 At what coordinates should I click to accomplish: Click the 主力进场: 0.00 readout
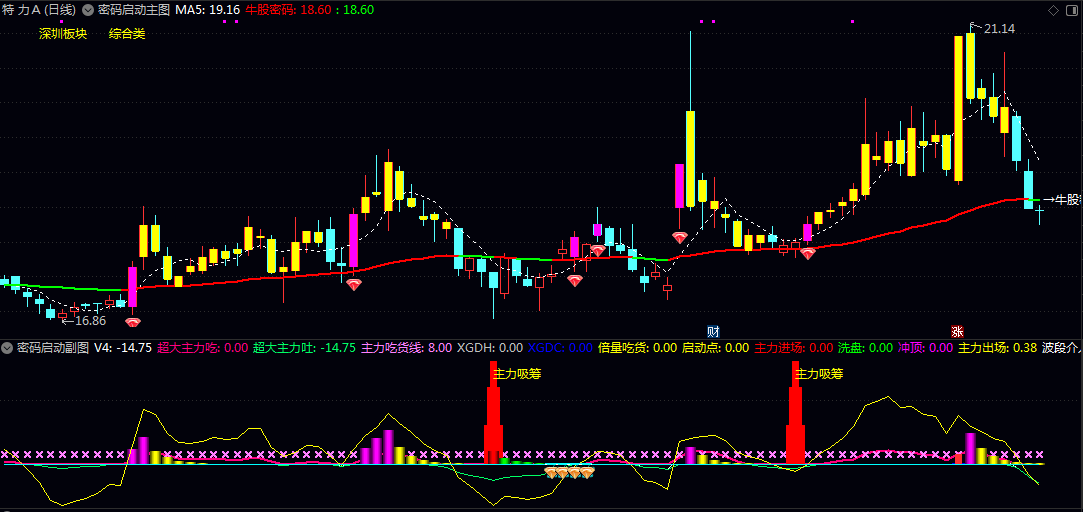coord(794,348)
